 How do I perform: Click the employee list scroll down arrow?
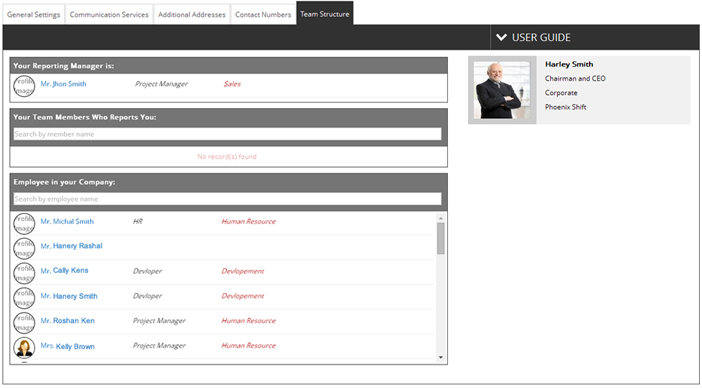pyautogui.click(x=441, y=357)
